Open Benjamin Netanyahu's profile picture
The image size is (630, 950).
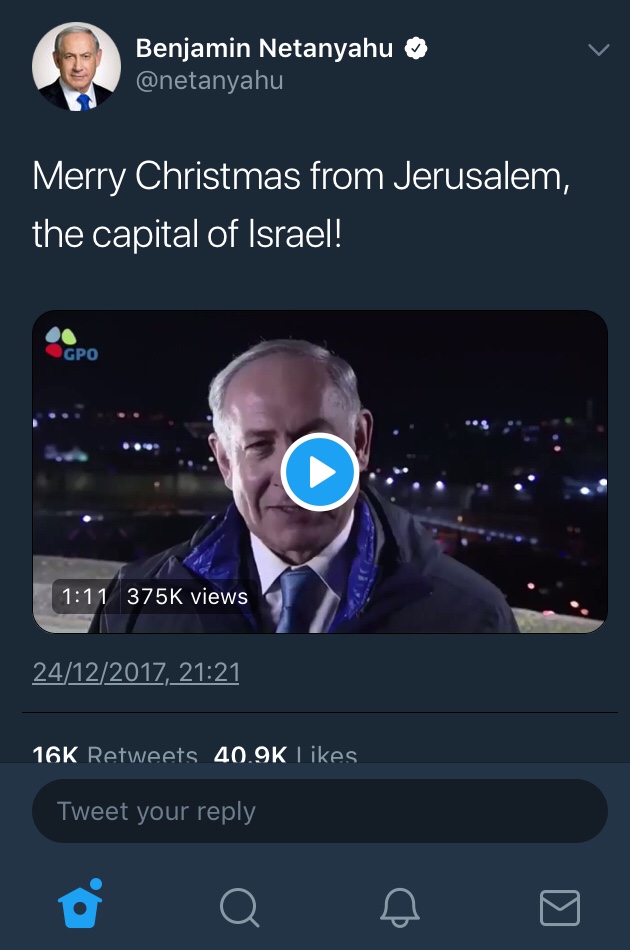tap(77, 66)
